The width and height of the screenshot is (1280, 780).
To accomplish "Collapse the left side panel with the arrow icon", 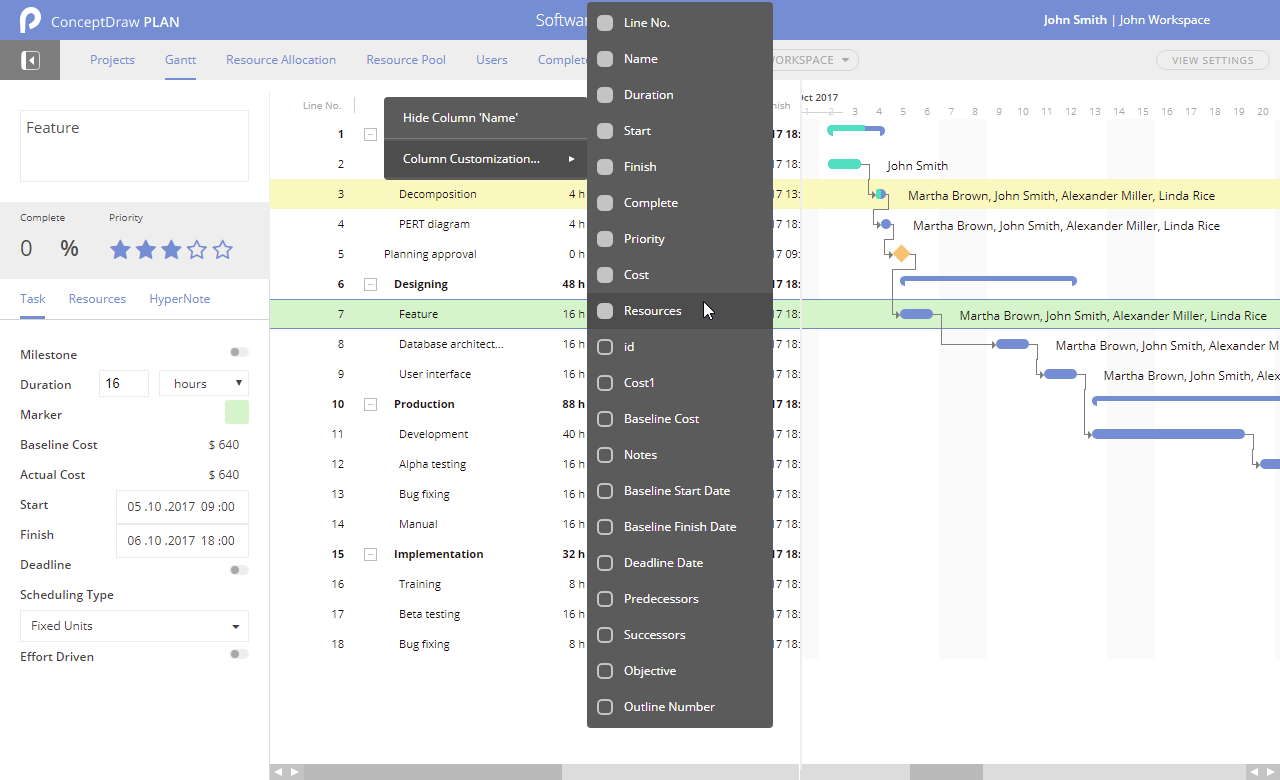I will [x=30, y=60].
